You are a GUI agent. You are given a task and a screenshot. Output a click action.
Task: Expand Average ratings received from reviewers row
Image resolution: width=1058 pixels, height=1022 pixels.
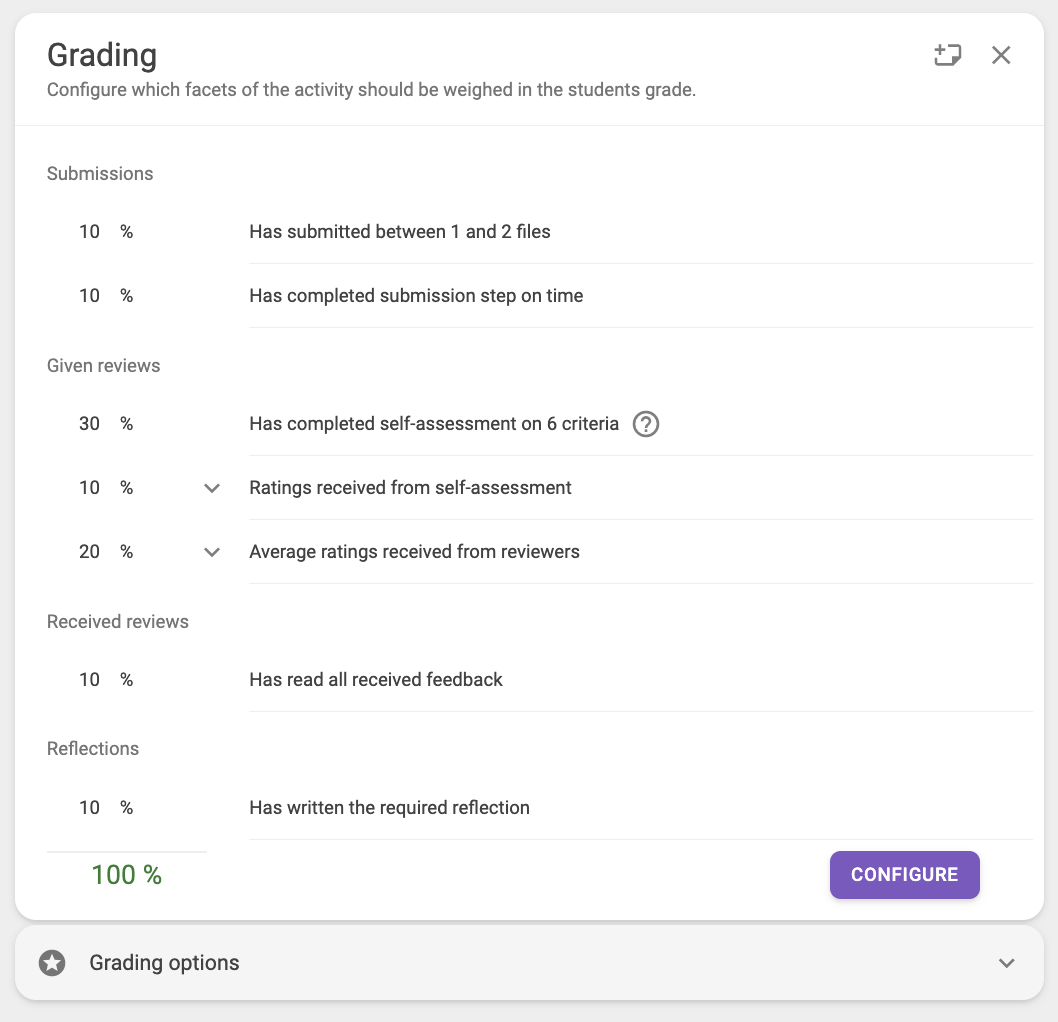click(212, 552)
